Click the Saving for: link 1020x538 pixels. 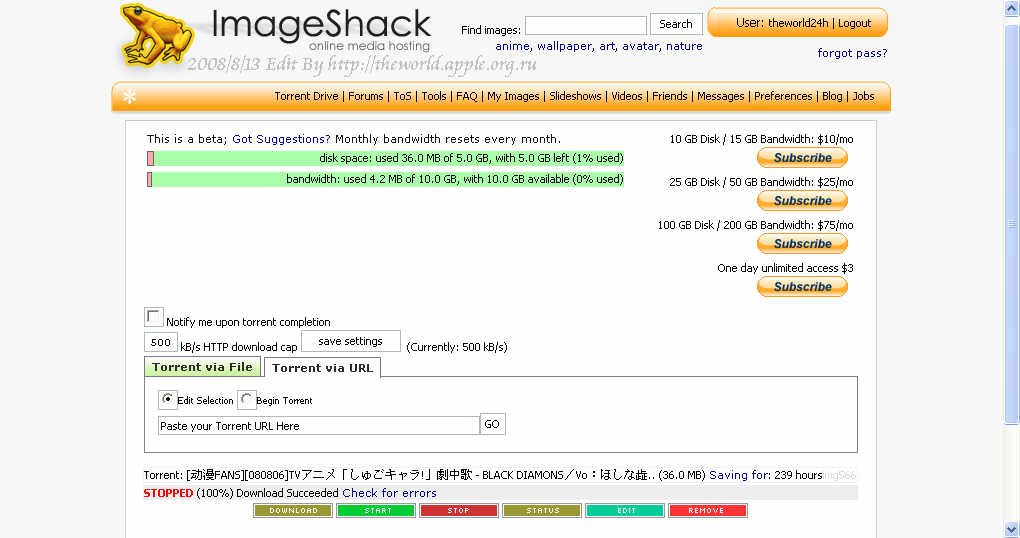[740, 475]
